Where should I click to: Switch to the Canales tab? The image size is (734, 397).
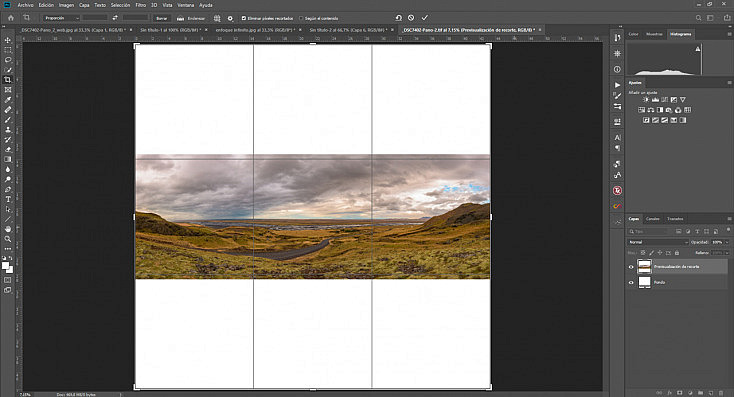point(653,219)
